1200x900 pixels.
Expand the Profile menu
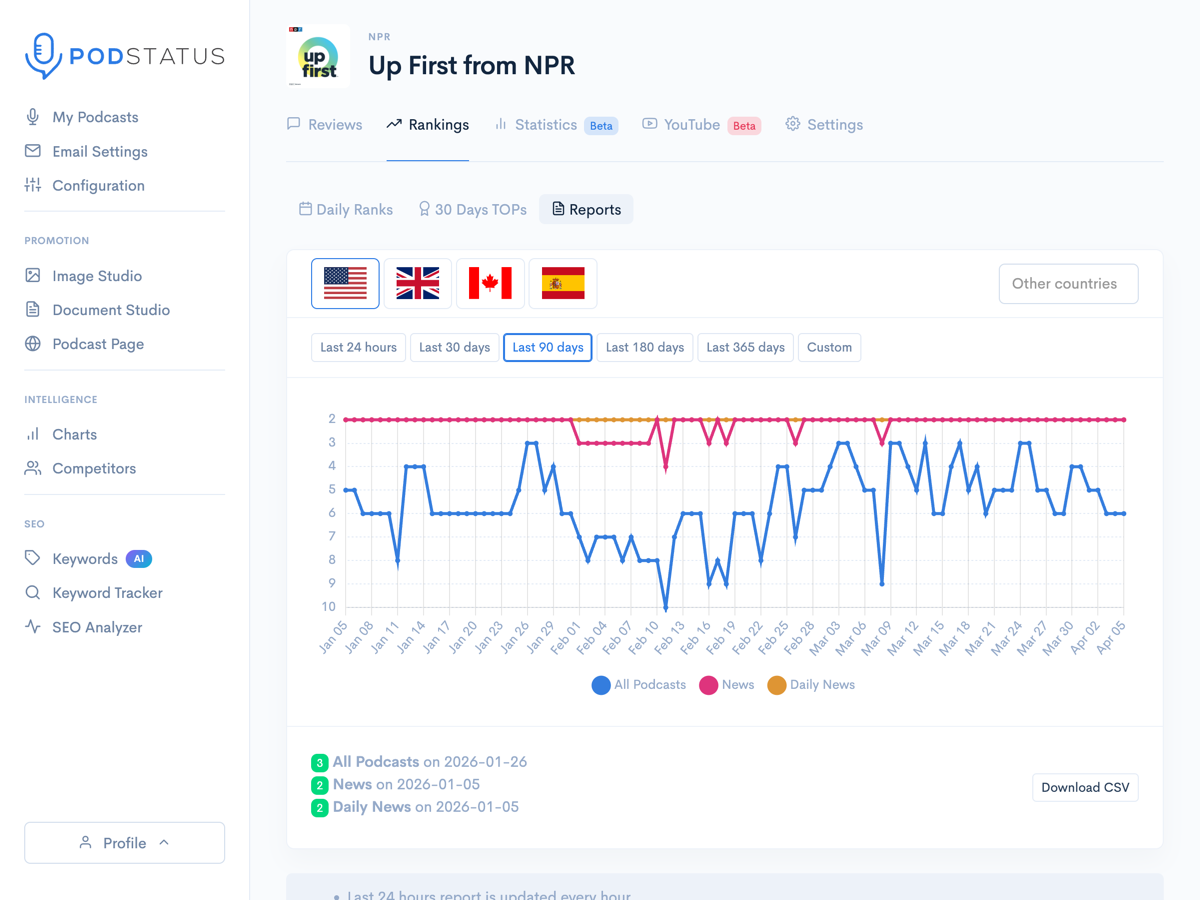[124, 843]
